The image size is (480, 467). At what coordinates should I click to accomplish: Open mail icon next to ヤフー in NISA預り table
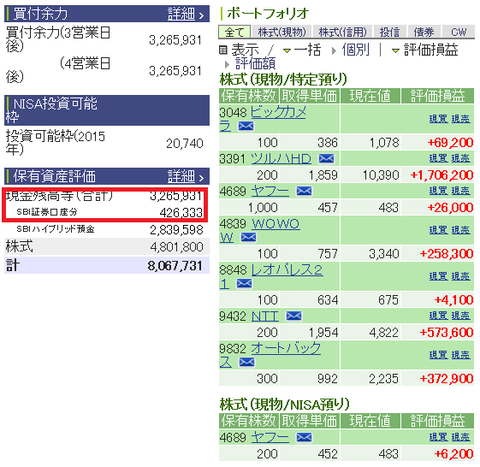click(x=304, y=437)
